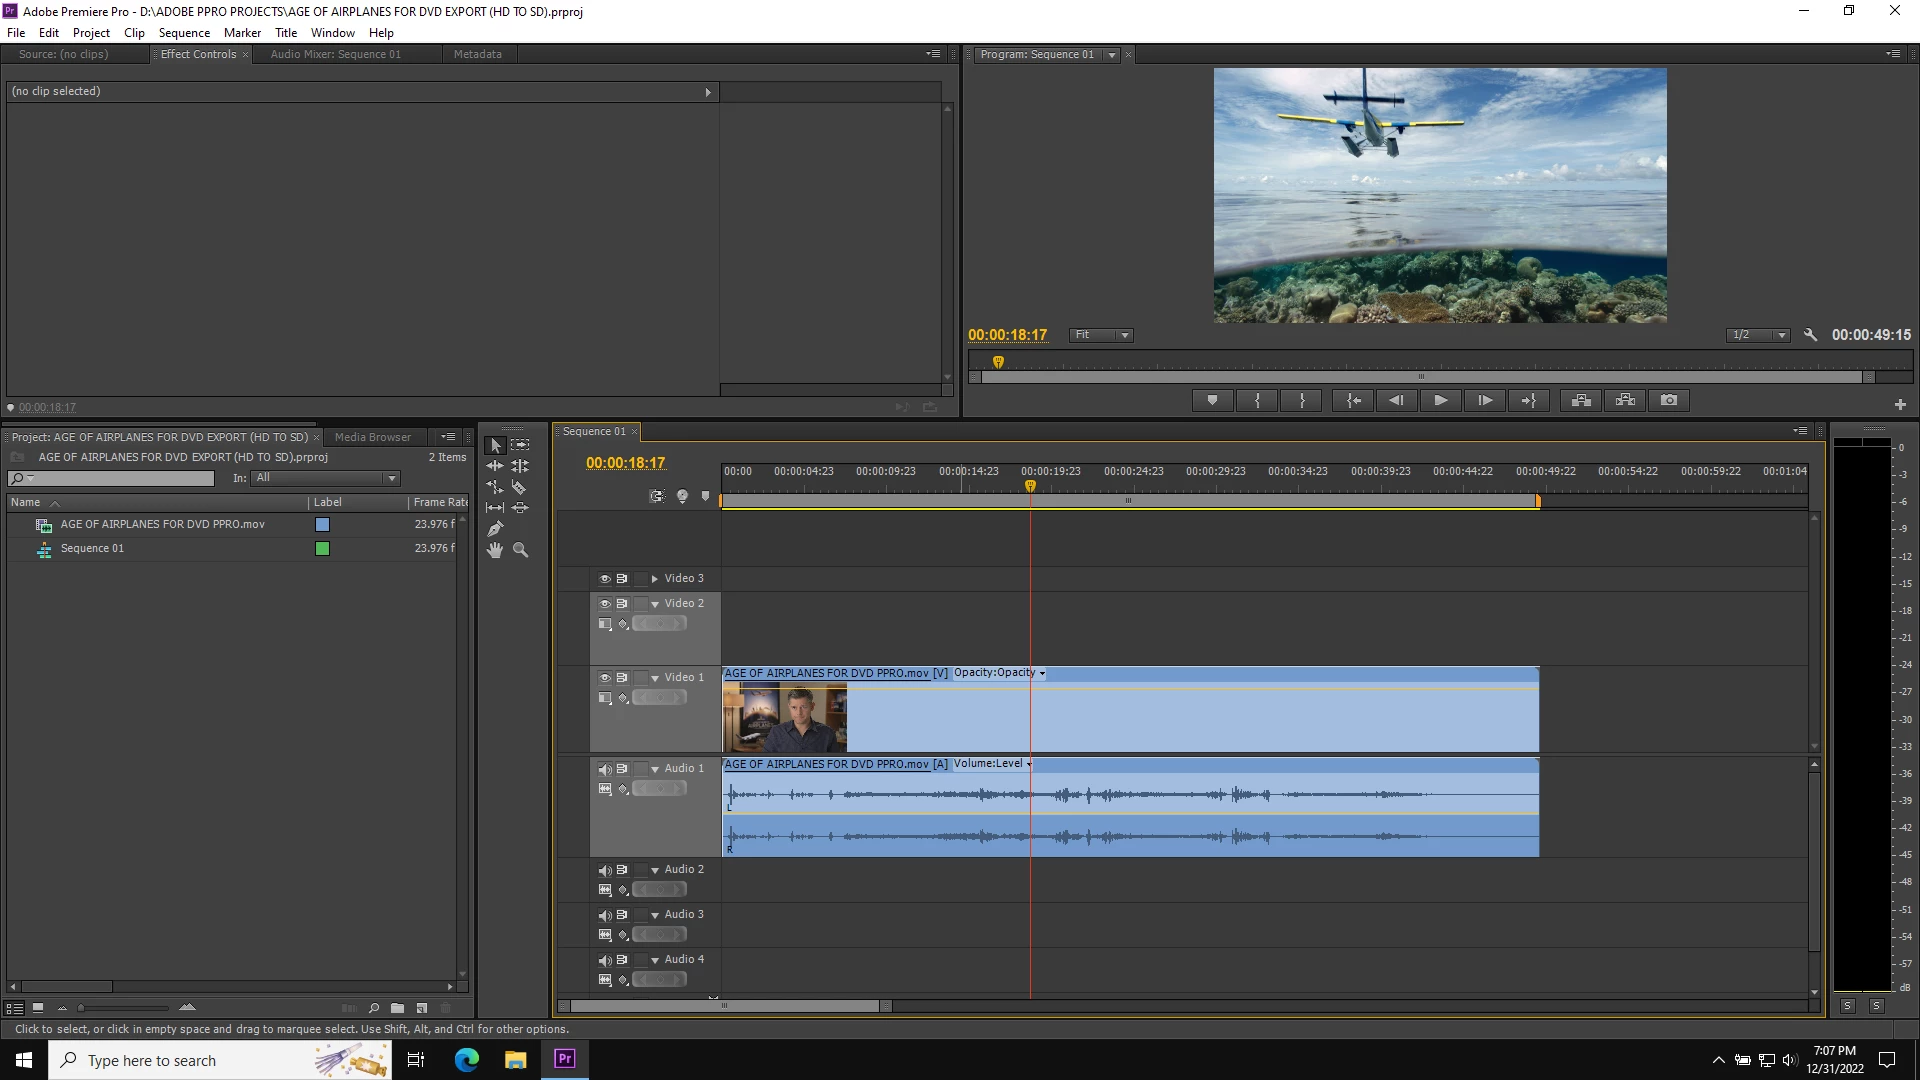Mute the Audio 2 track output
Image resolution: width=1920 pixels, height=1080 pixels.
(x=605, y=870)
